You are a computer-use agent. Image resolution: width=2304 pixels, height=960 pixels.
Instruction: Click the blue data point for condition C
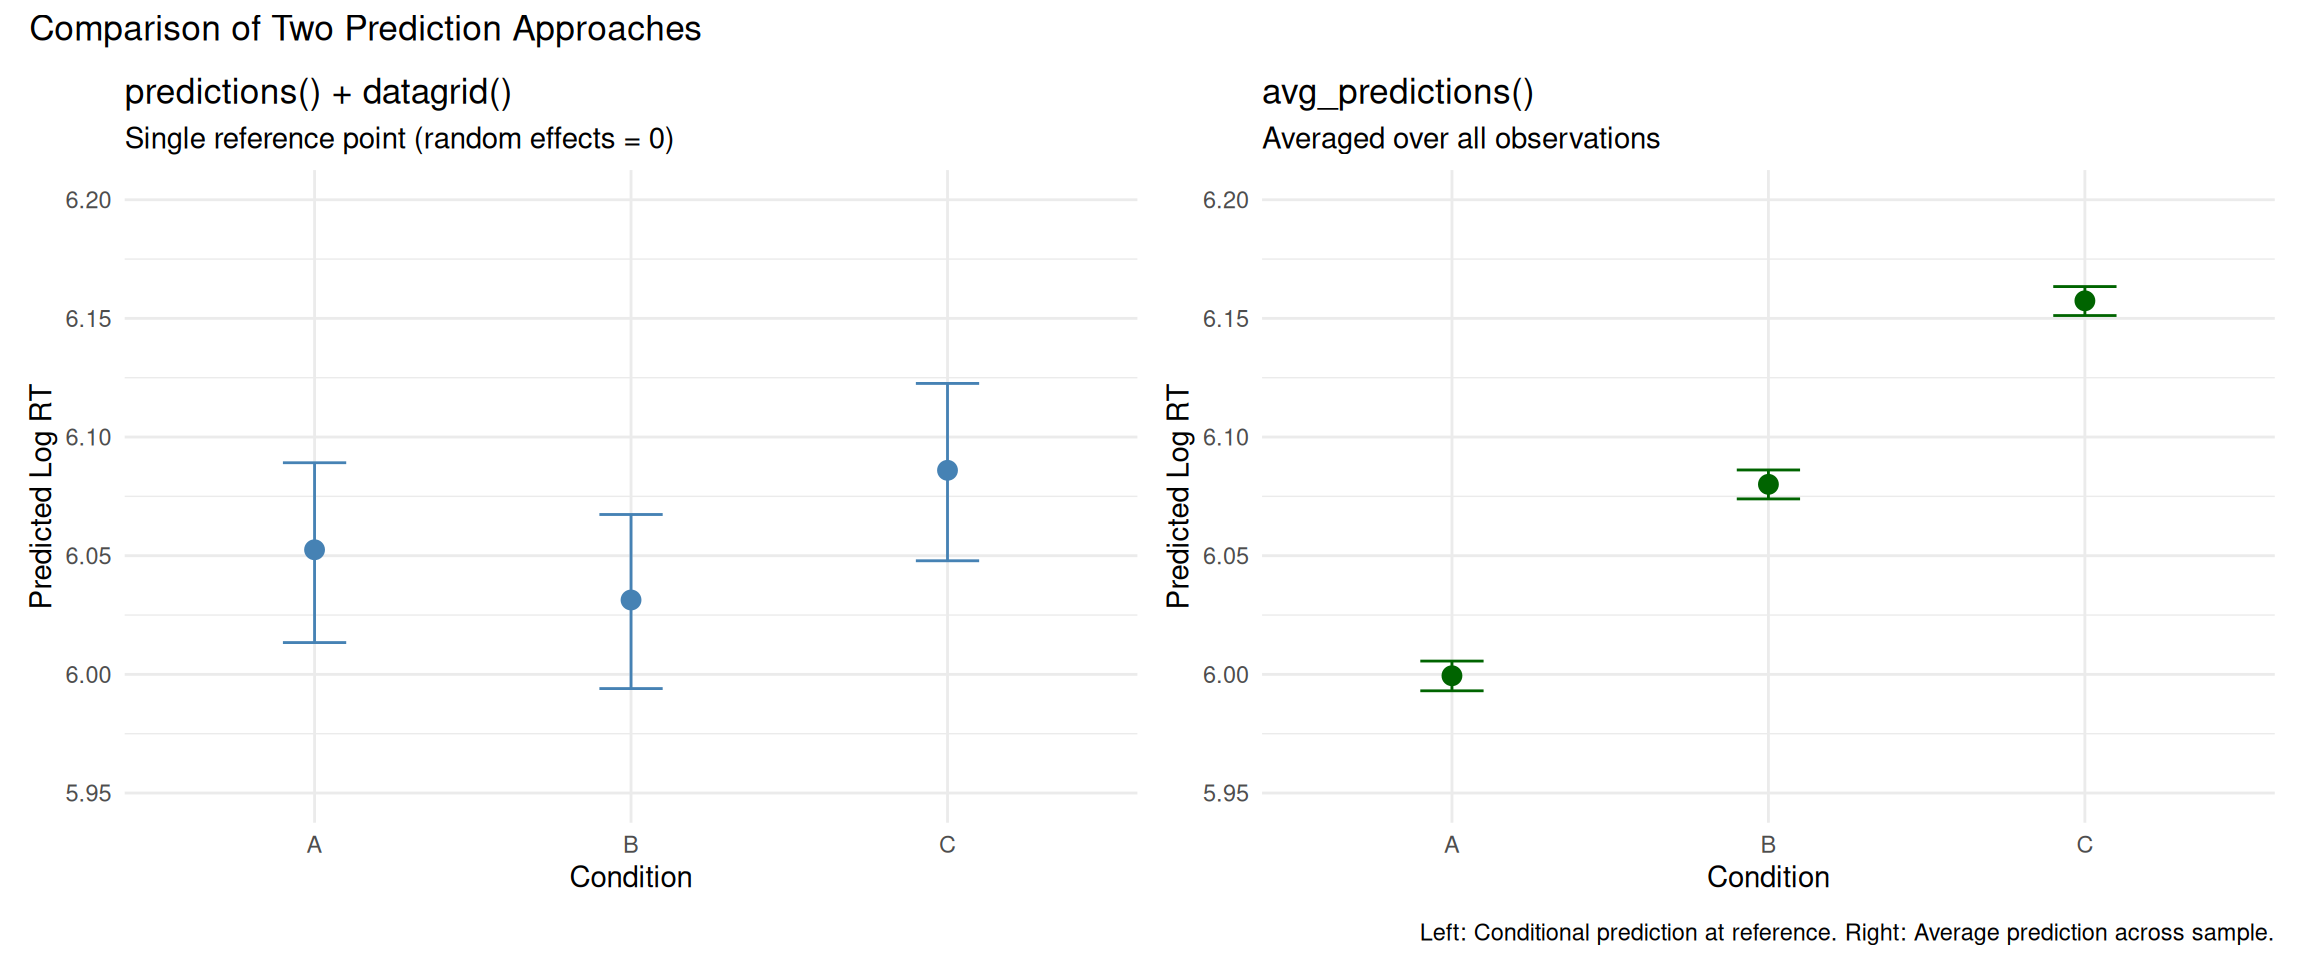click(x=947, y=470)
